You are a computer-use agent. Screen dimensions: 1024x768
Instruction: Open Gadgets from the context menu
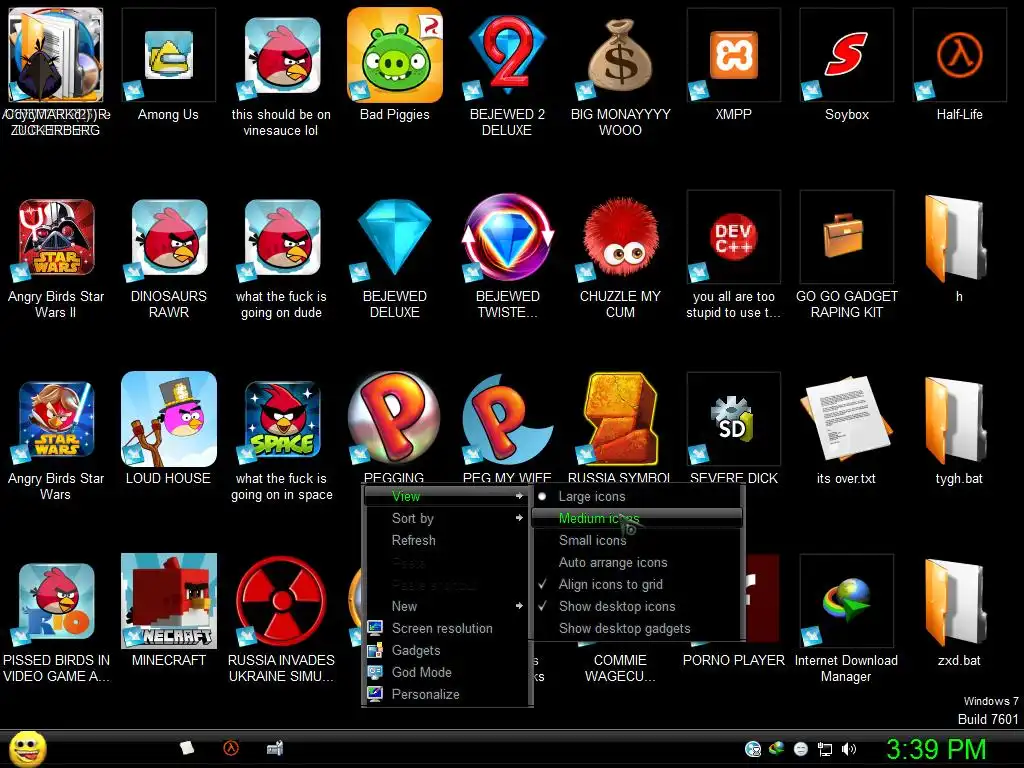click(x=446, y=651)
